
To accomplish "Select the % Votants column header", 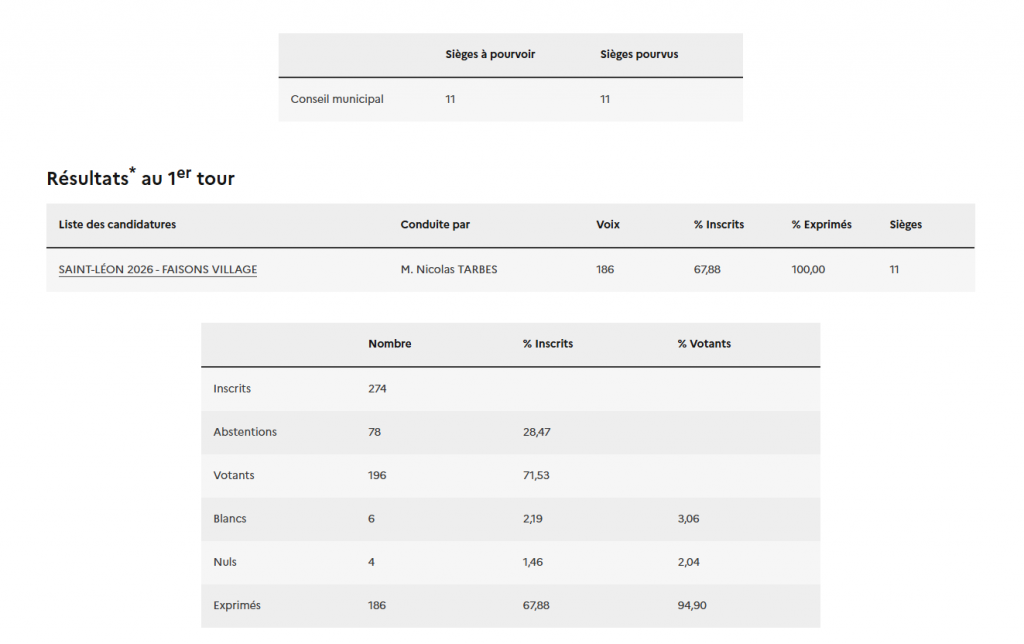I will [x=704, y=344].
